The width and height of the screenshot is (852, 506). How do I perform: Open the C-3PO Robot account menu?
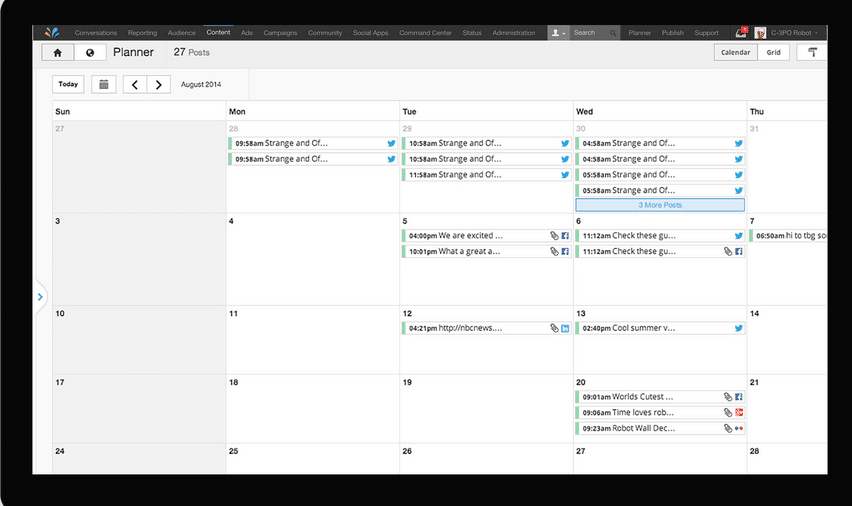tap(790, 33)
